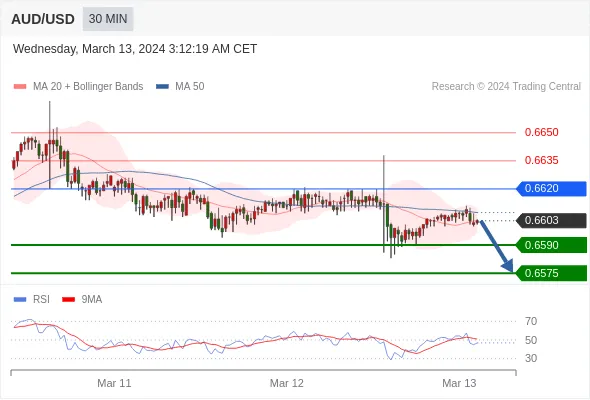Screen dimensions: 590x400
Task: Click the MA 20 + Bollinger Bands legend swatch
Action: pos(20,87)
